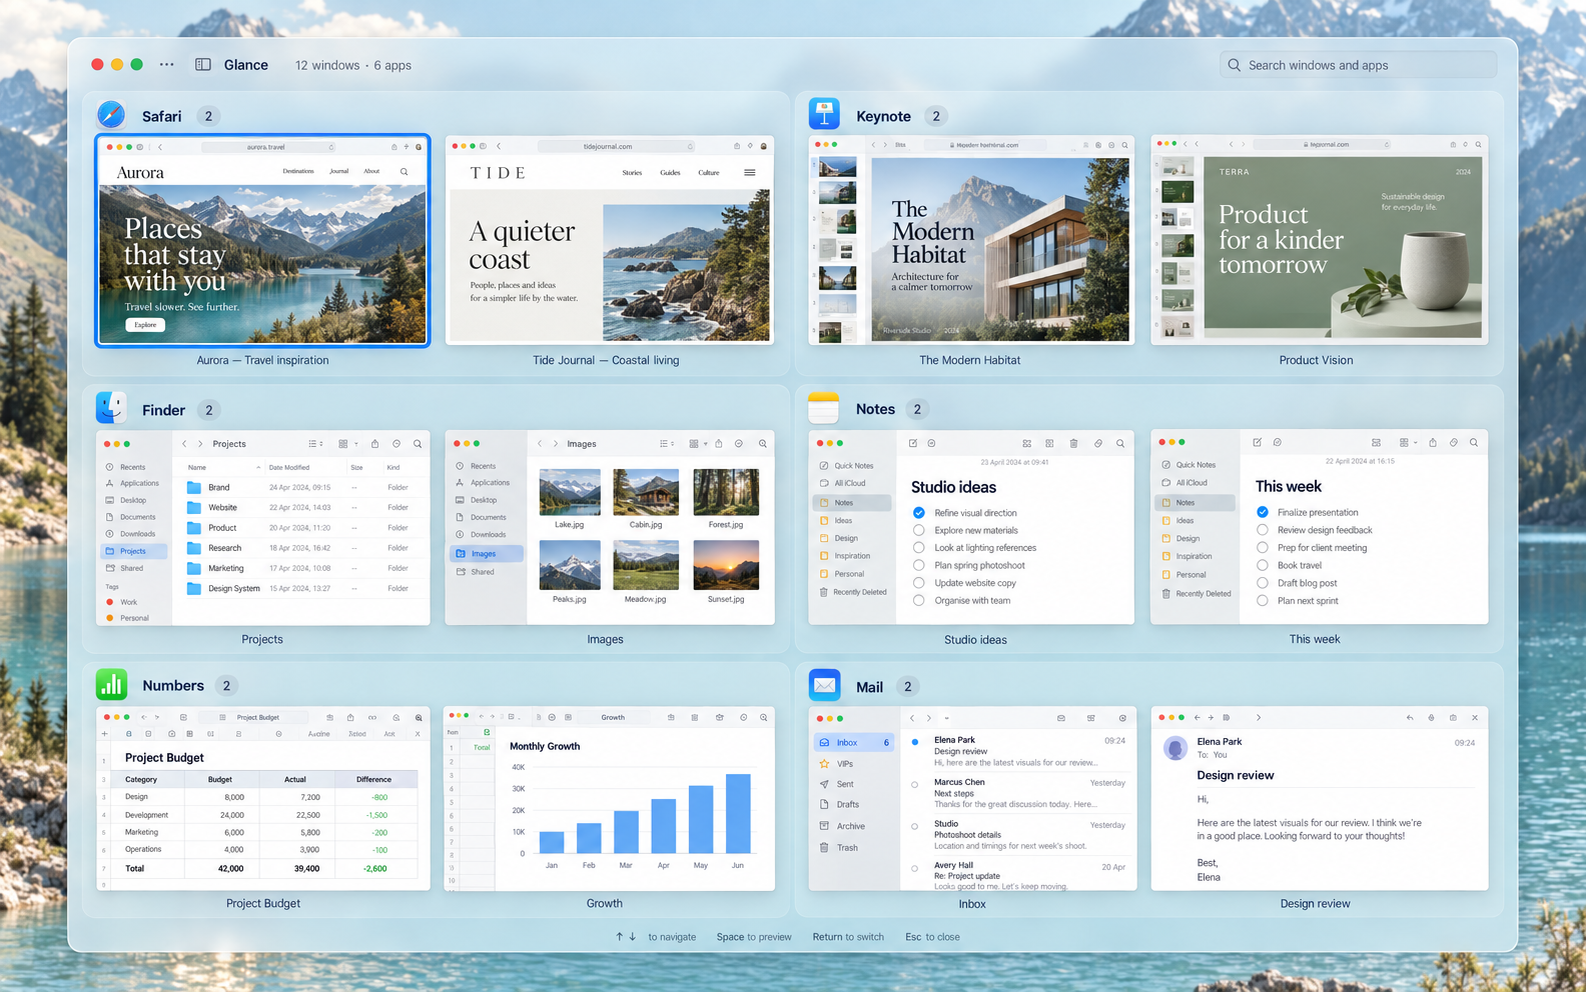
Task: Click forward chevron in Inbox mail window
Action: tap(929, 718)
